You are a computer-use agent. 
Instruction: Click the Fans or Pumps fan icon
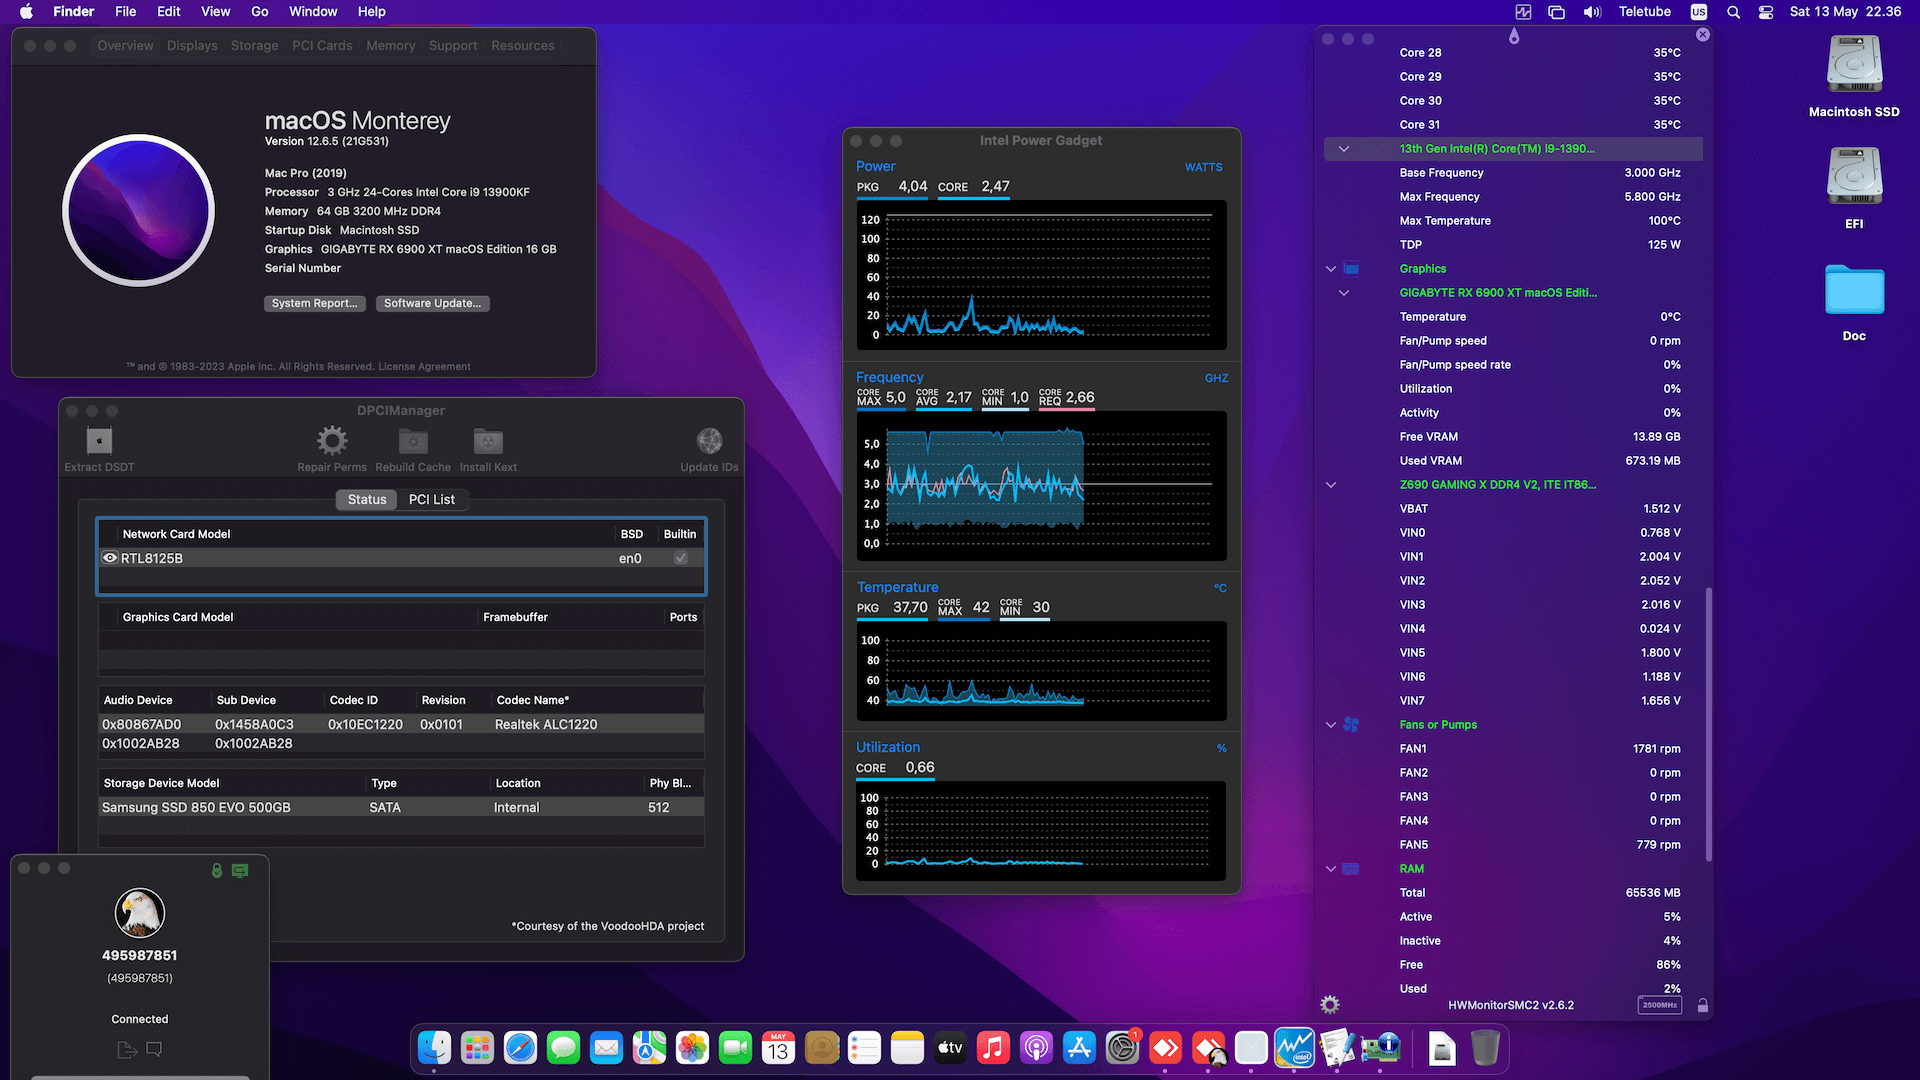pyautogui.click(x=1351, y=724)
